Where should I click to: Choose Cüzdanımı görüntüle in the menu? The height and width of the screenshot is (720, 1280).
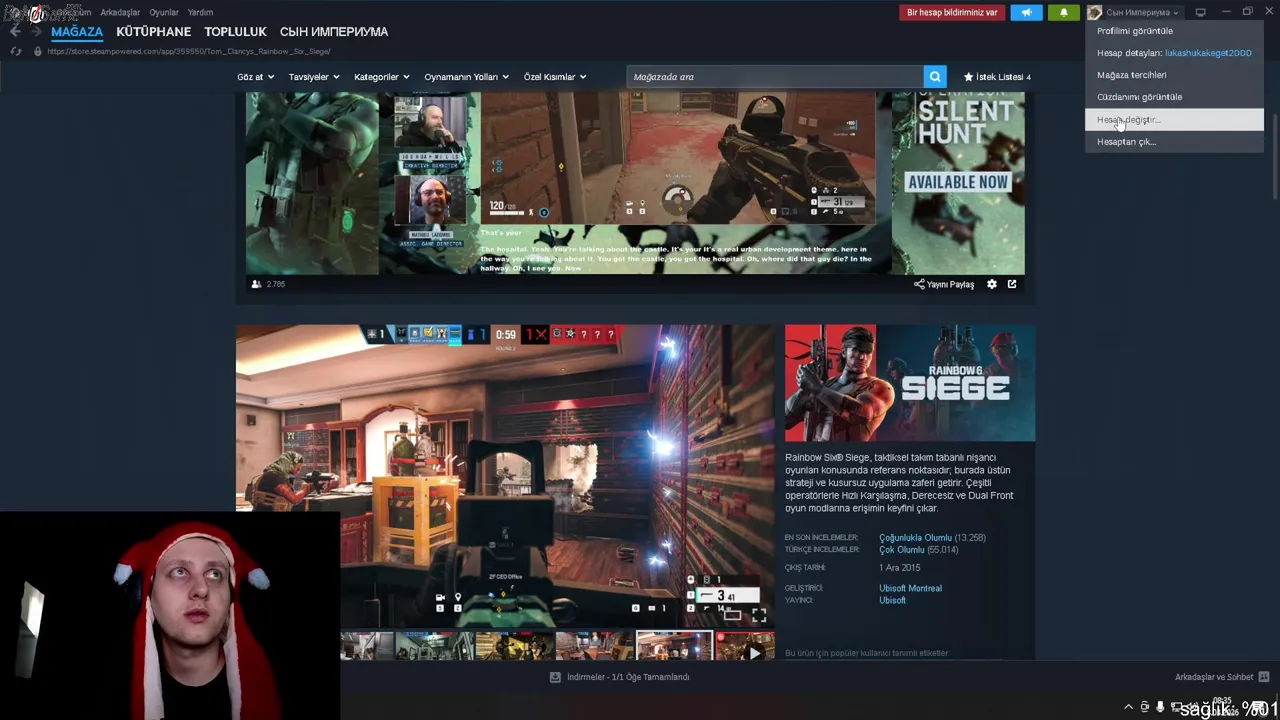(x=1174, y=97)
